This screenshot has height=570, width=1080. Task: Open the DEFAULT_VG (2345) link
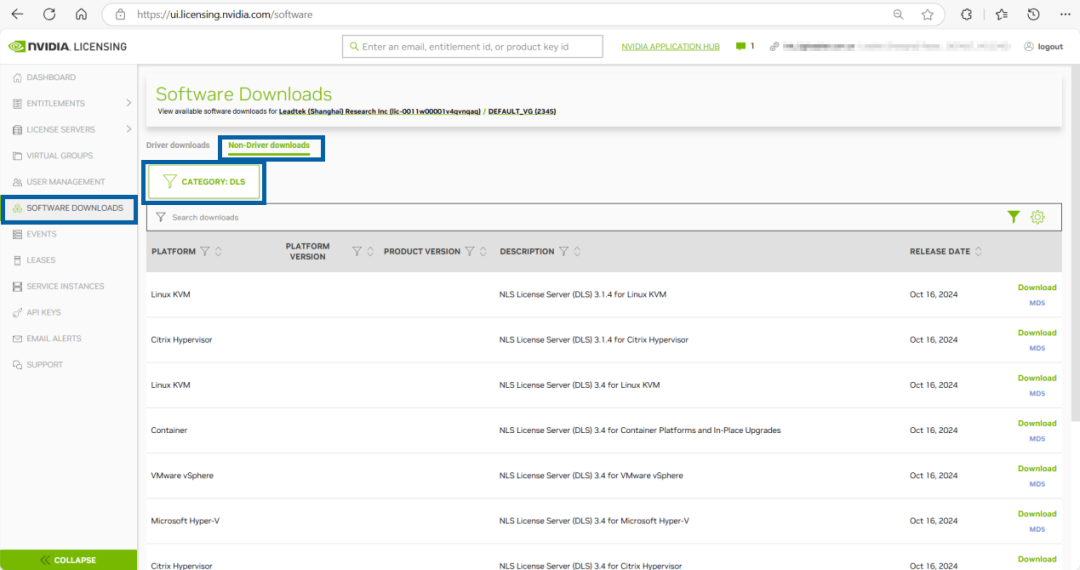tap(522, 111)
